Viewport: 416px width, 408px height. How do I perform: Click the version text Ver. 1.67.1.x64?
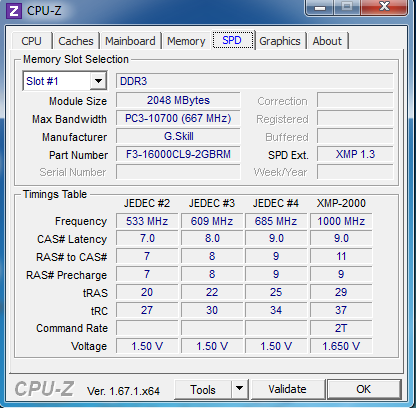[123, 391]
